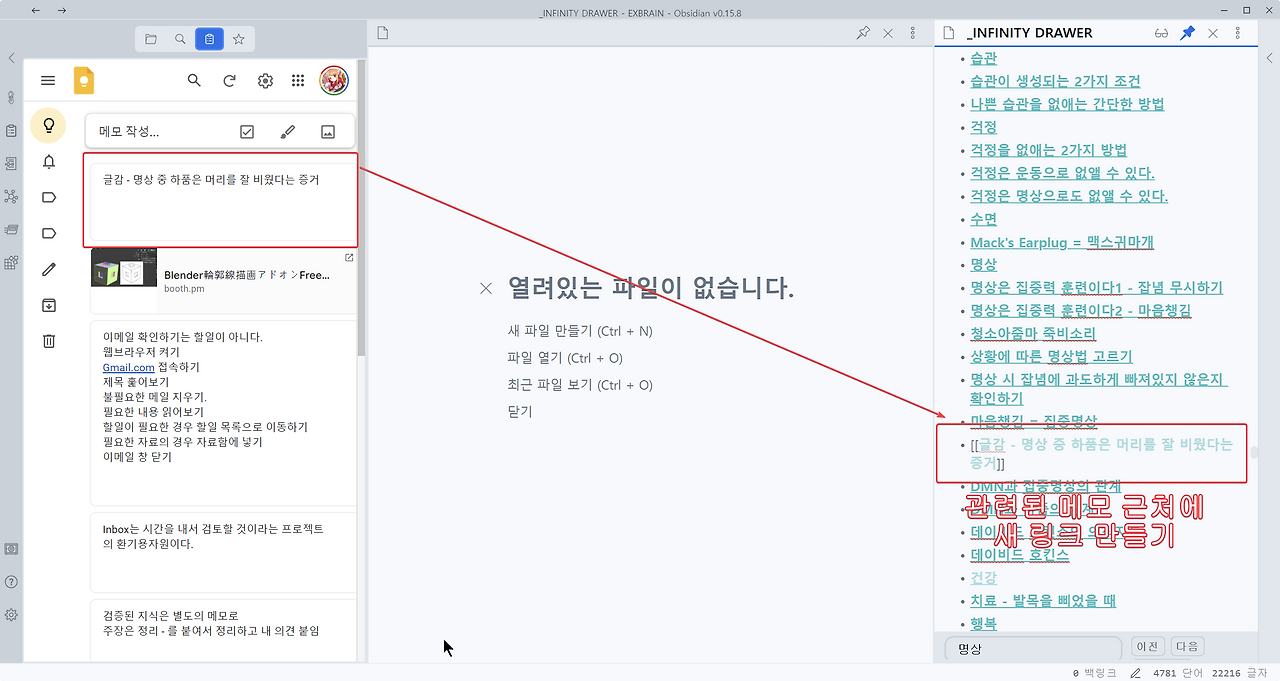This screenshot has height=681, width=1280.
Task: Search notes in Google Keep
Action: click(194, 81)
